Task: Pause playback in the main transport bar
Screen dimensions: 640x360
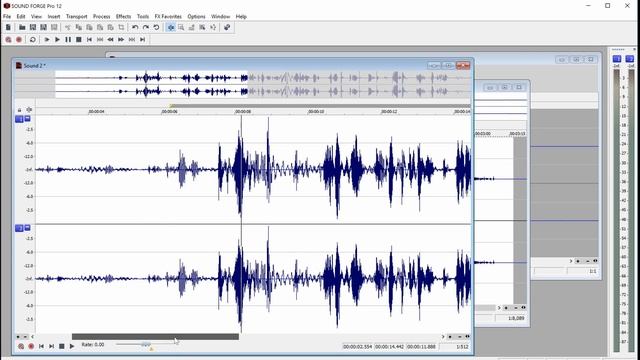Action: click(68, 40)
